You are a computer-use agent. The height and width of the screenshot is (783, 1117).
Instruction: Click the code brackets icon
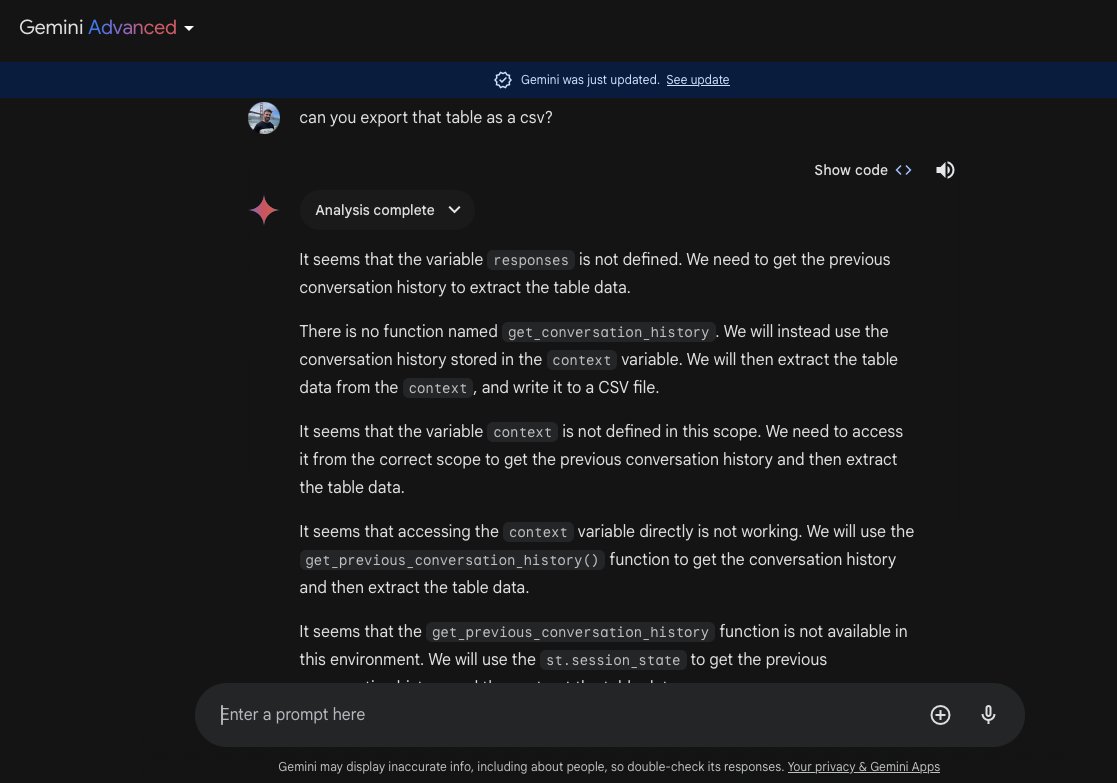903,170
